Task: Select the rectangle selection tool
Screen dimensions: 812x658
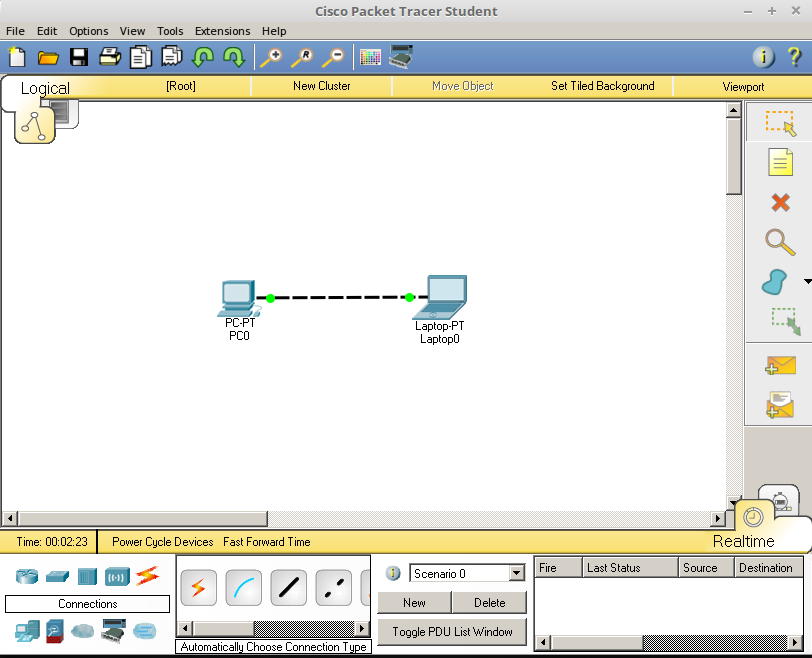Action: pyautogui.click(x=780, y=122)
